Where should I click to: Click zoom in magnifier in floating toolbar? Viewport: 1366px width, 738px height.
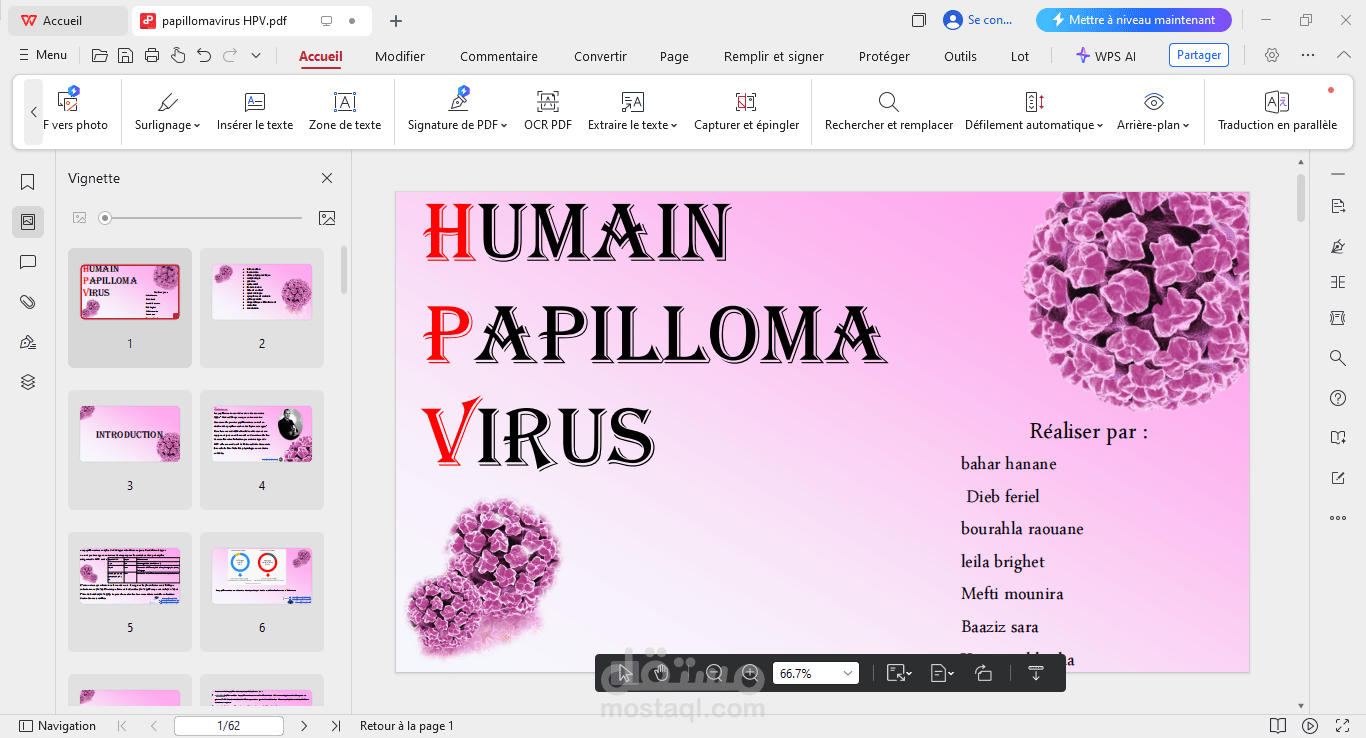pyautogui.click(x=750, y=673)
